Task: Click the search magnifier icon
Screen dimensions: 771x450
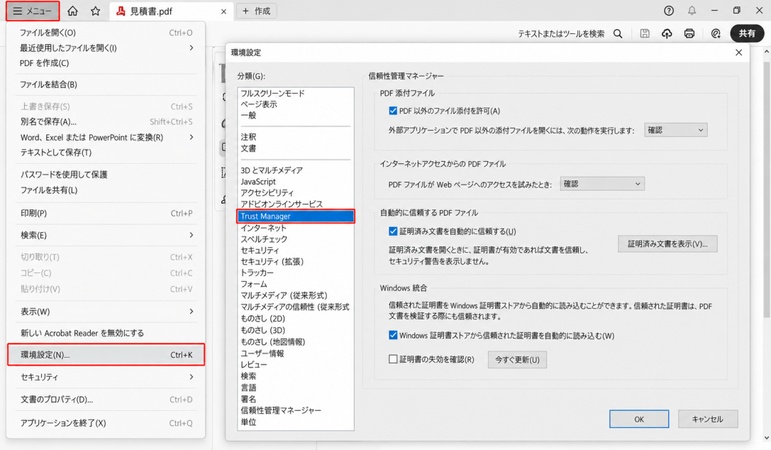Action: pyautogui.click(x=618, y=33)
